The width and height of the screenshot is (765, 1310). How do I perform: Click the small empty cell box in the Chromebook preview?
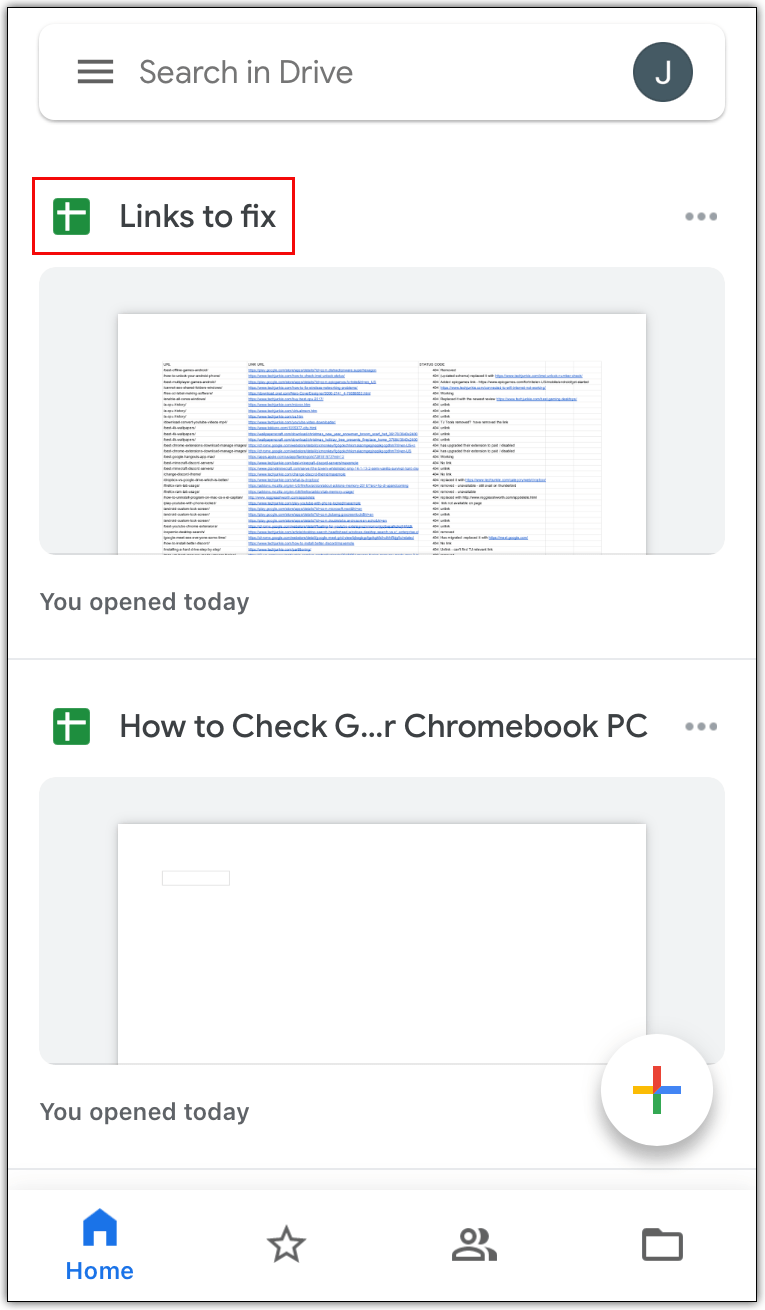196,878
